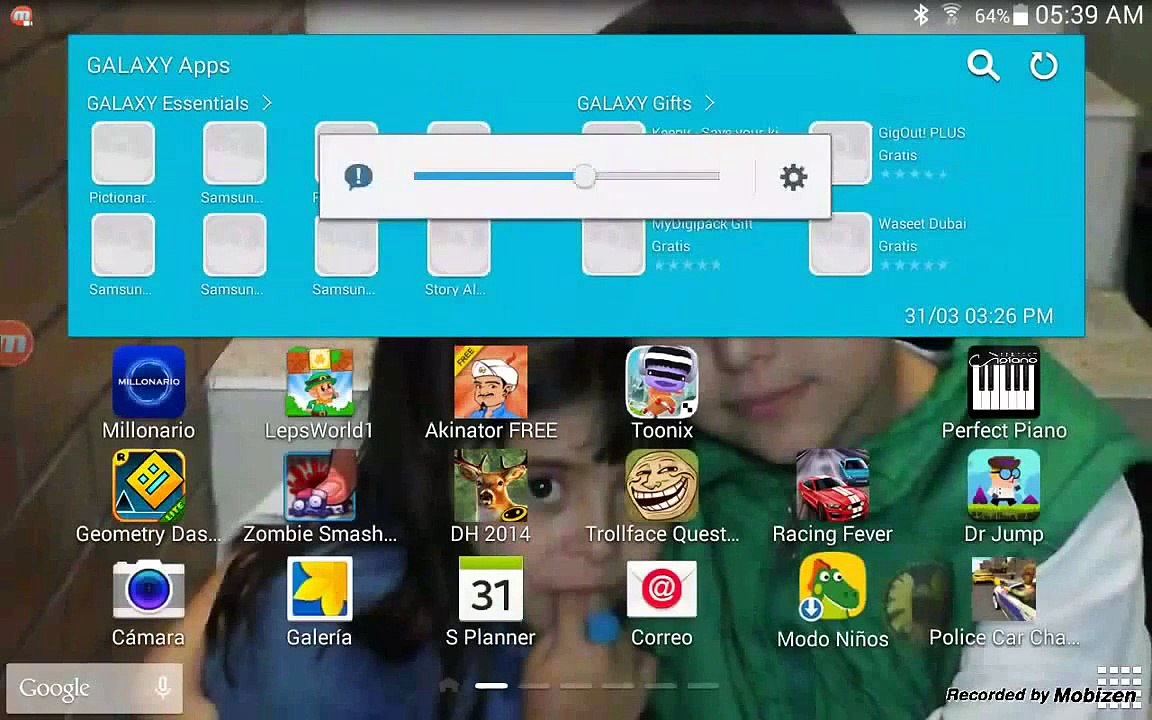This screenshot has width=1152, height=720.
Task: Open S Planner calendar app
Action: coord(491,588)
